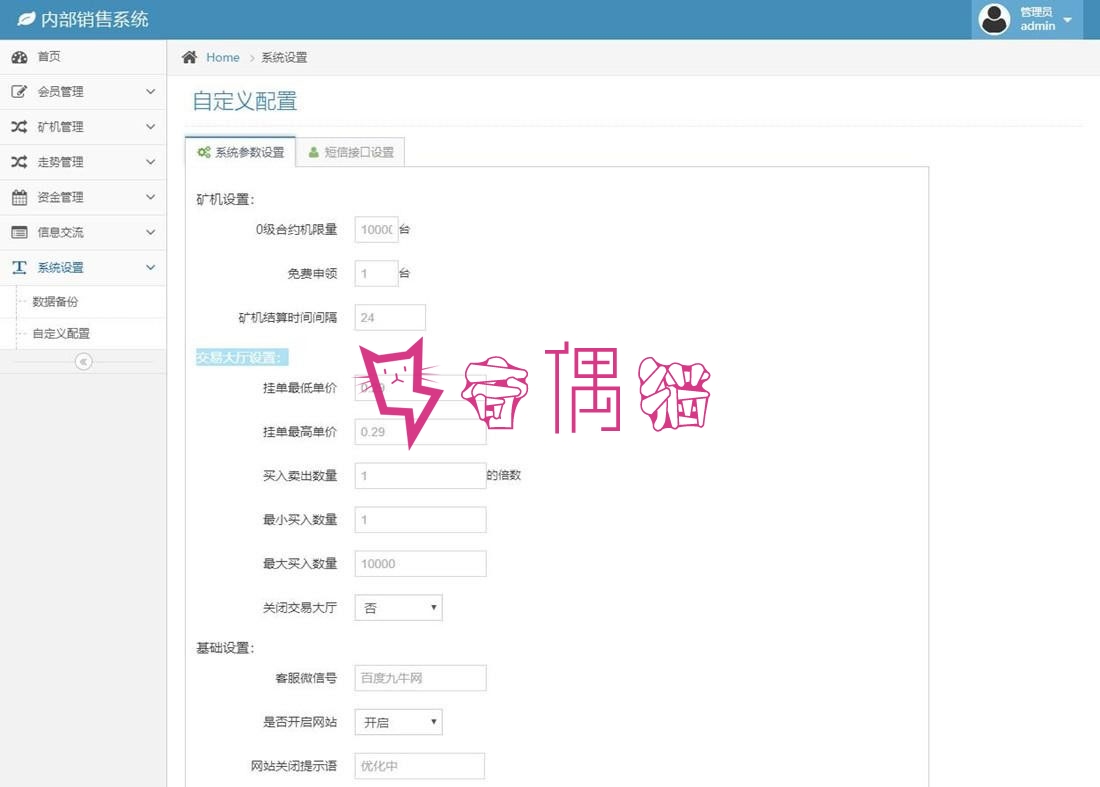1100x787 pixels.
Task: Click the 走势管理 shuffle icon
Action: tap(20, 162)
